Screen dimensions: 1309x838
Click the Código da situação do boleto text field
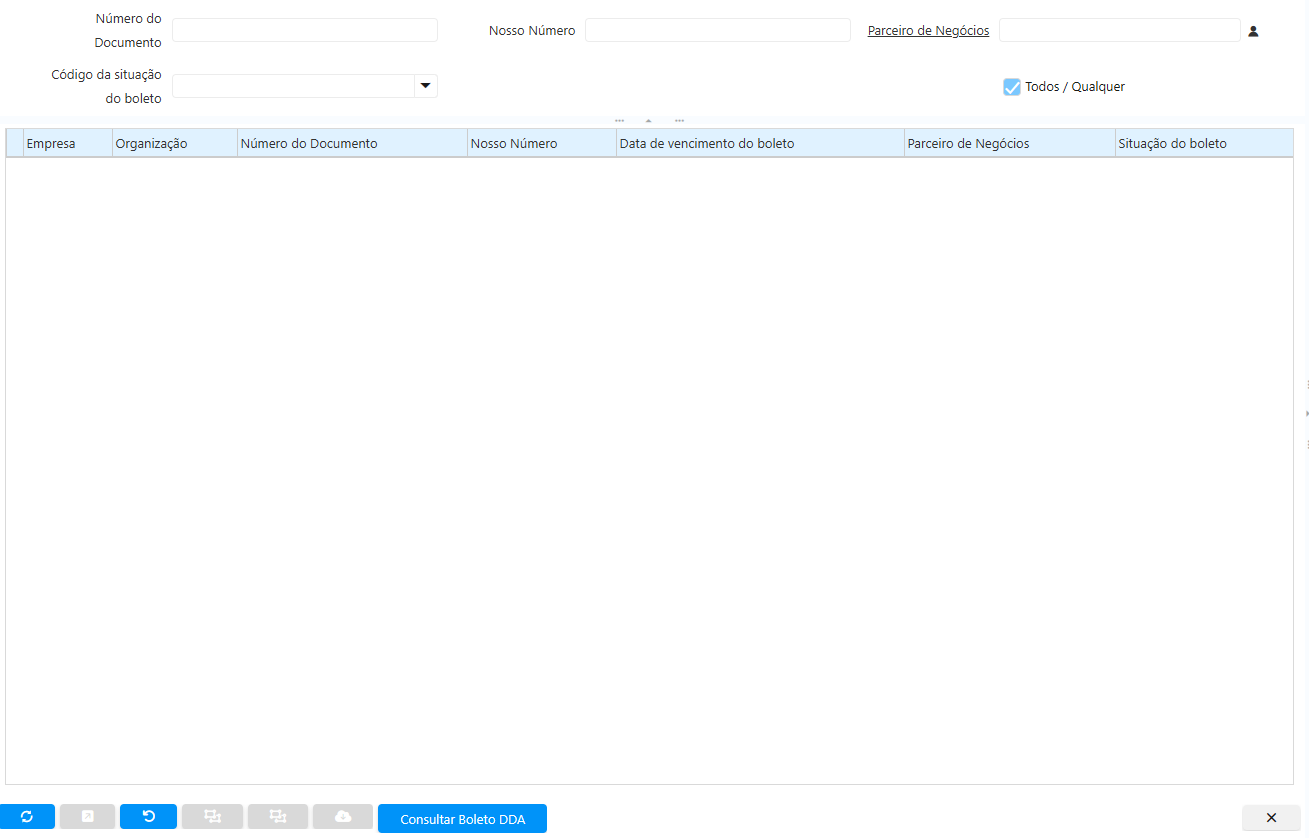pyautogui.click(x=293, y=86)
